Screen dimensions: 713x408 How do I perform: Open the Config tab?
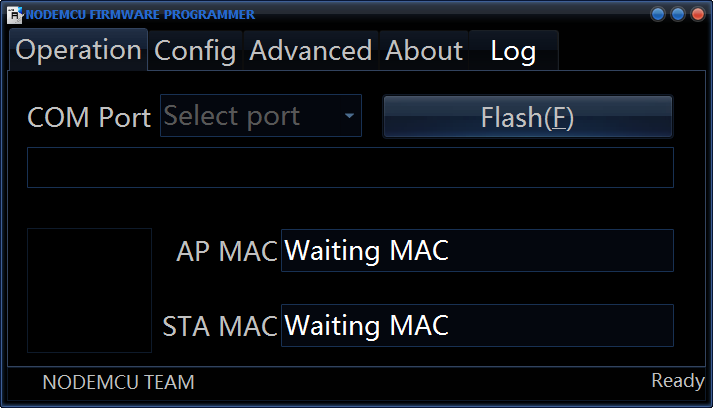pyautogui.click(x=195, y=50)
